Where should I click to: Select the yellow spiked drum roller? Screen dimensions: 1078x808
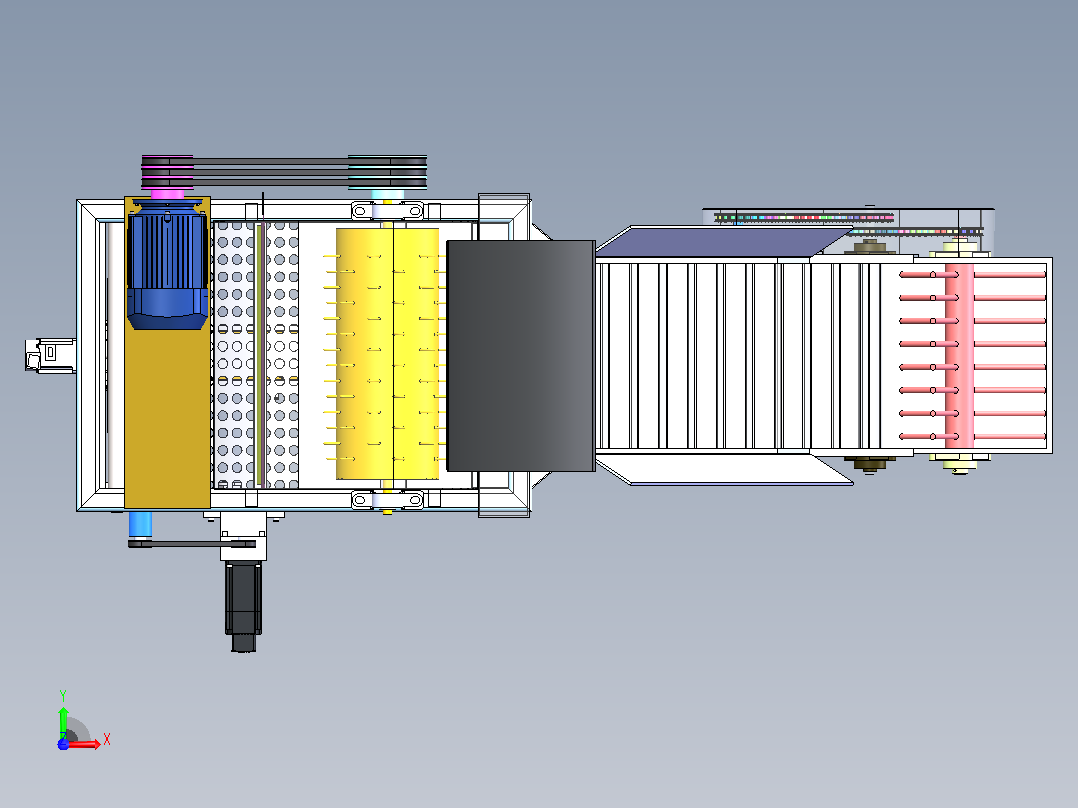pyautogui.click(x=387, y=354)
